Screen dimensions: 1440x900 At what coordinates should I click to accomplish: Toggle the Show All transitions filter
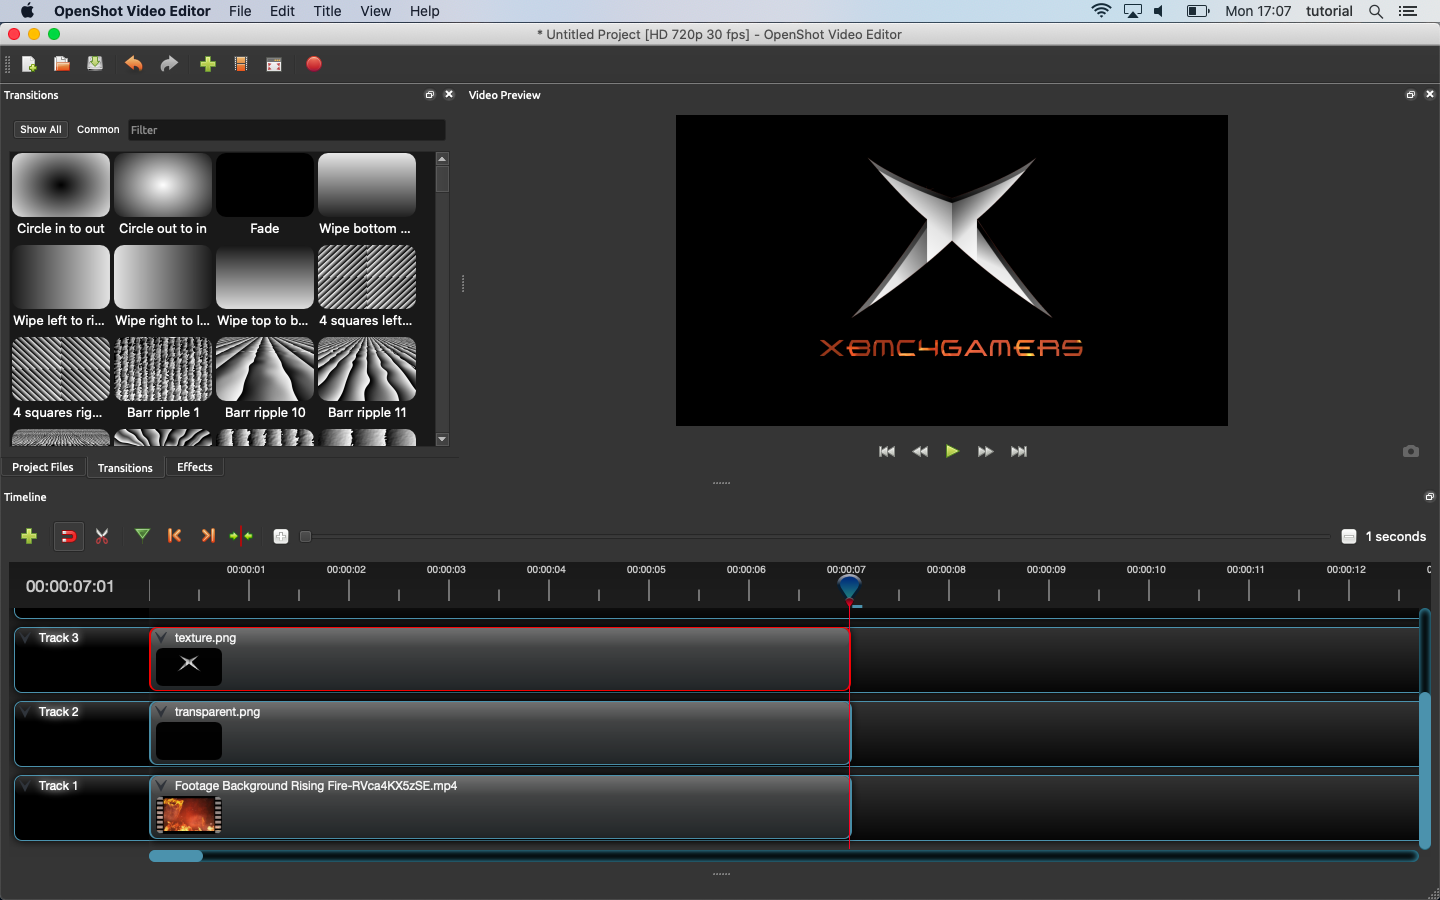click(41, 130)
